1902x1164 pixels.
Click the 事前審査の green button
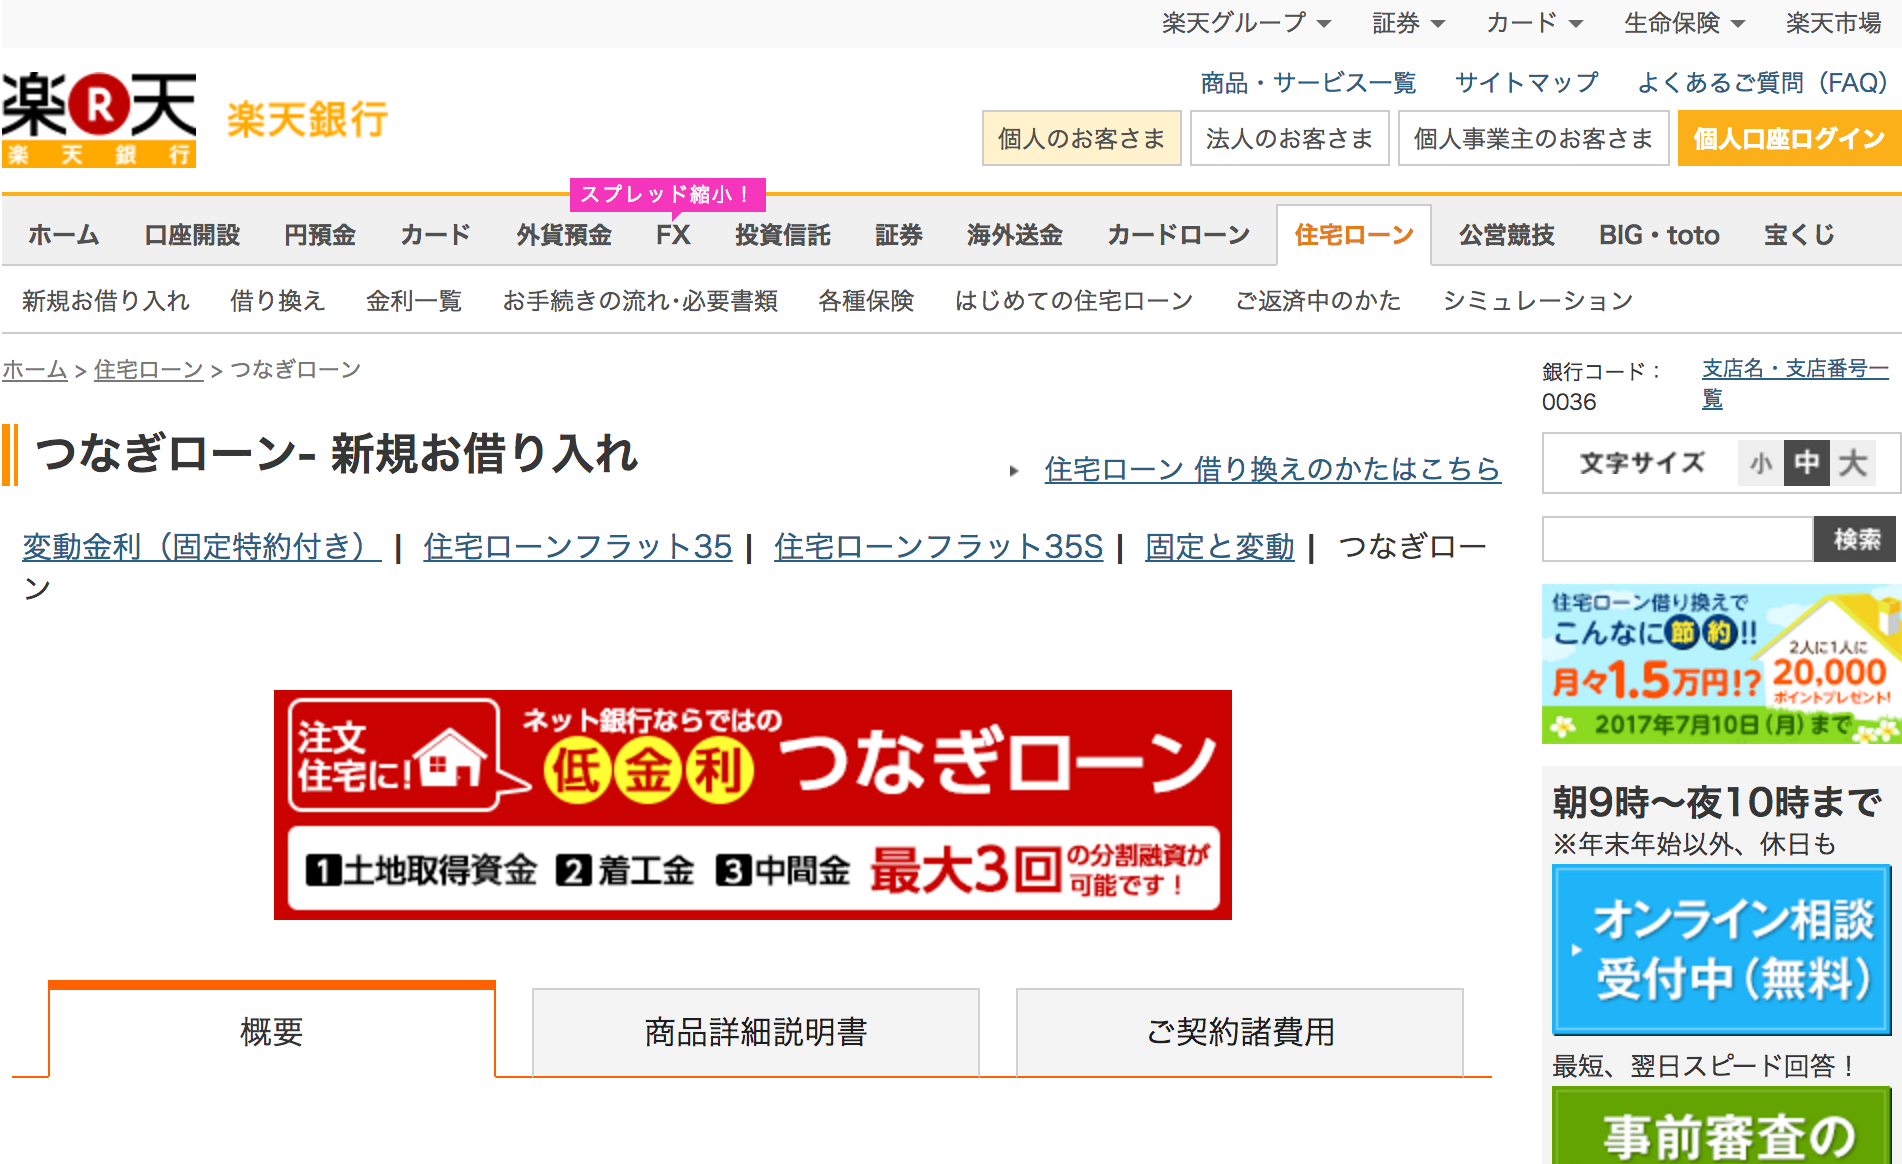click(1721, 1126)
